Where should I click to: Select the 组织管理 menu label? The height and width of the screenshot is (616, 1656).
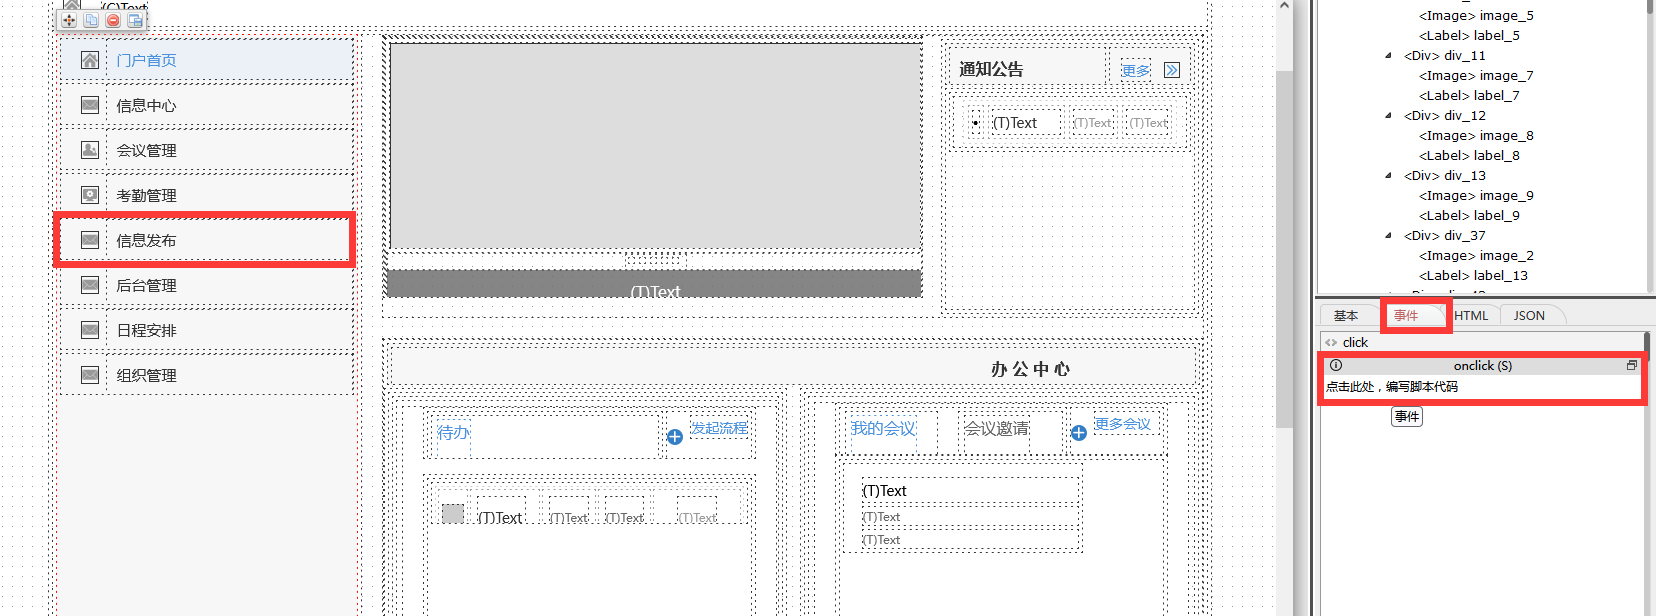[x=146, y=375]
